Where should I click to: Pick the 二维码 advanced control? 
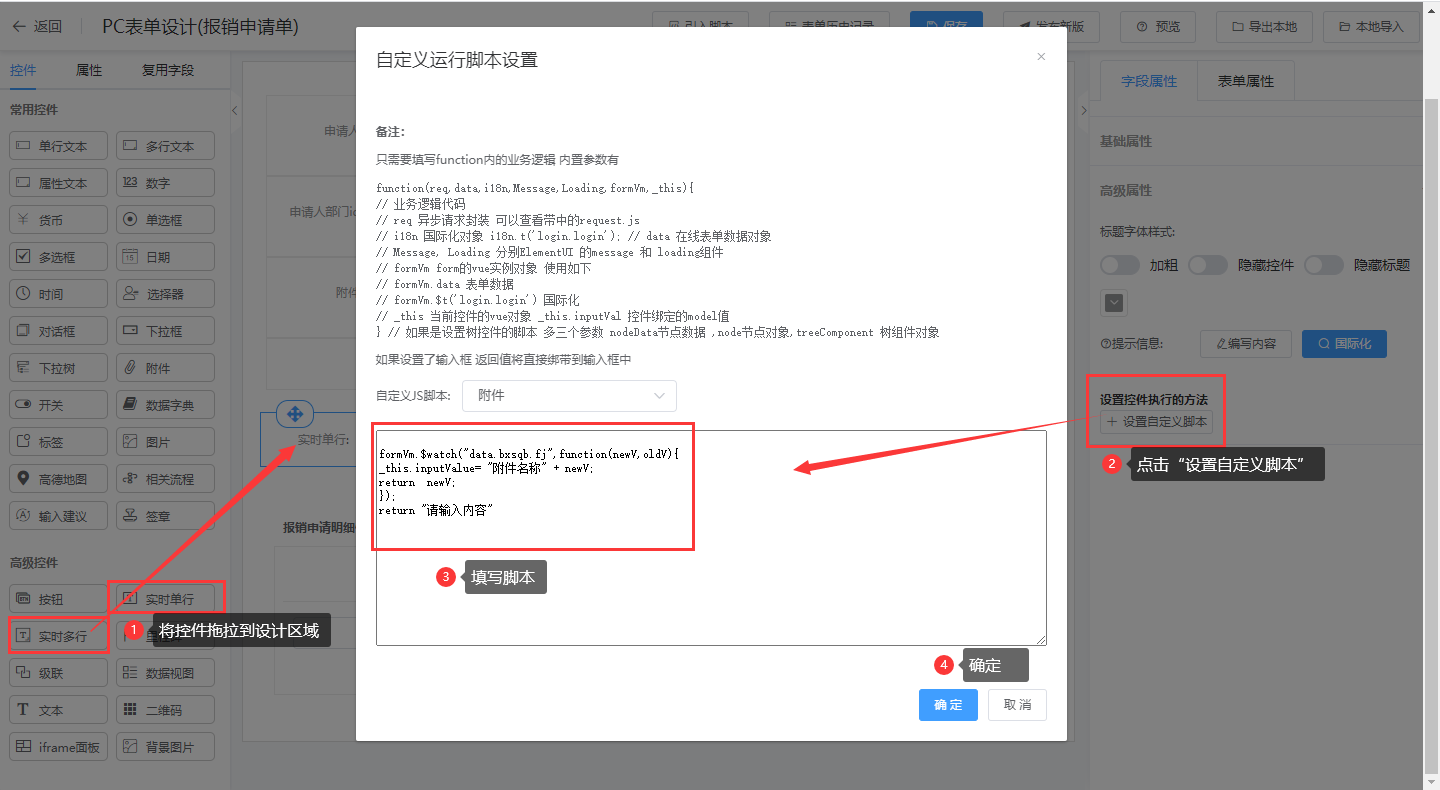point(165,710)
